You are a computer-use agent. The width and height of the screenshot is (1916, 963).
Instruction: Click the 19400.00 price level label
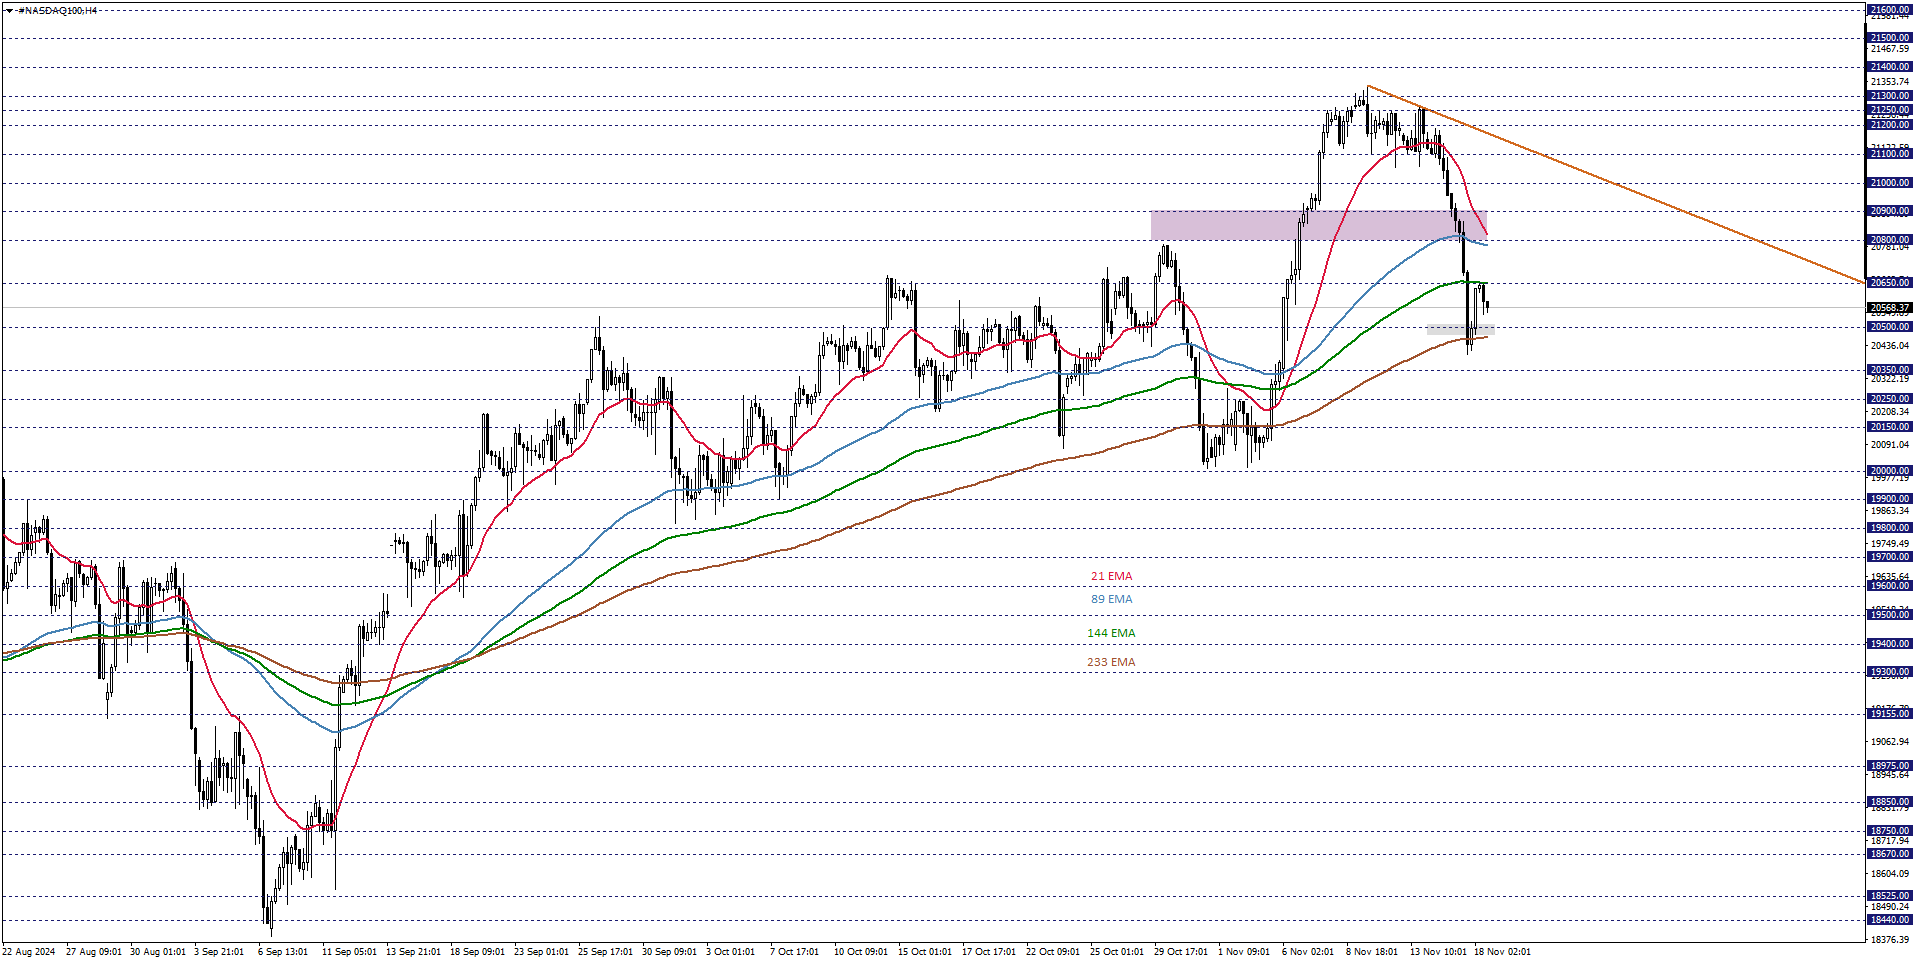1890,644
